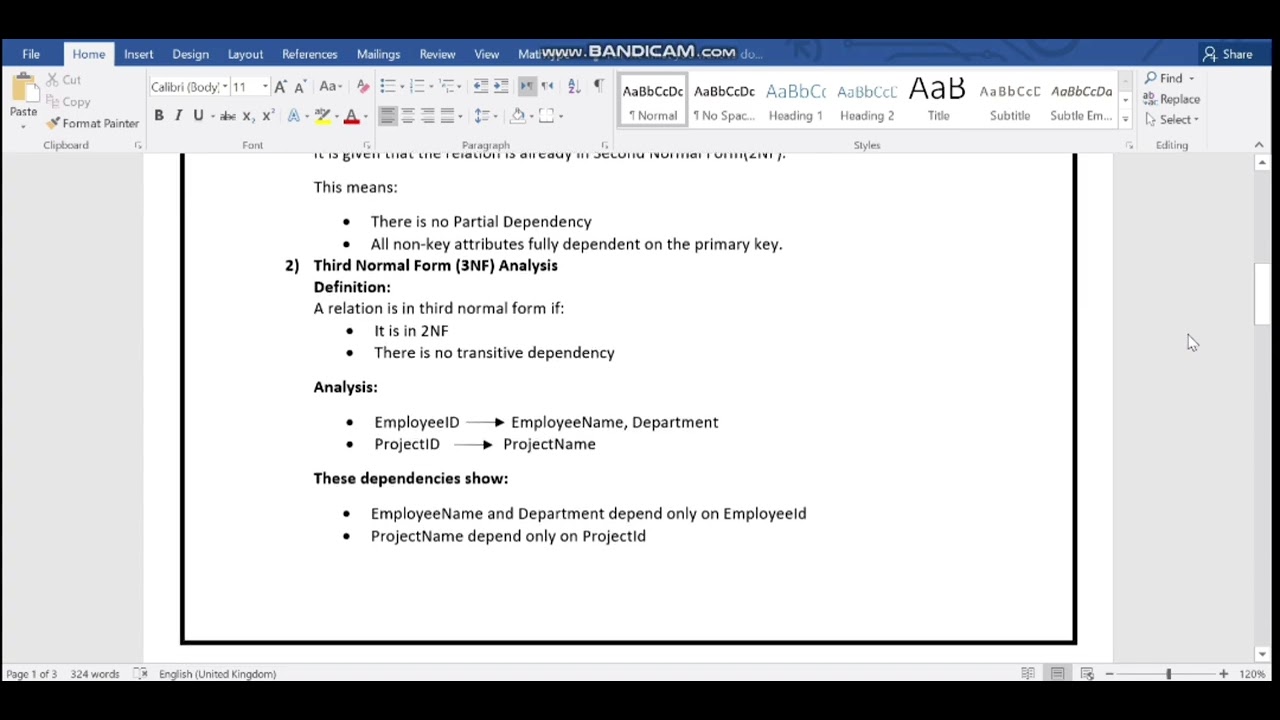Cut the selected text
Viewport: 1280px width, 720px height.
[x=63, y=80]
